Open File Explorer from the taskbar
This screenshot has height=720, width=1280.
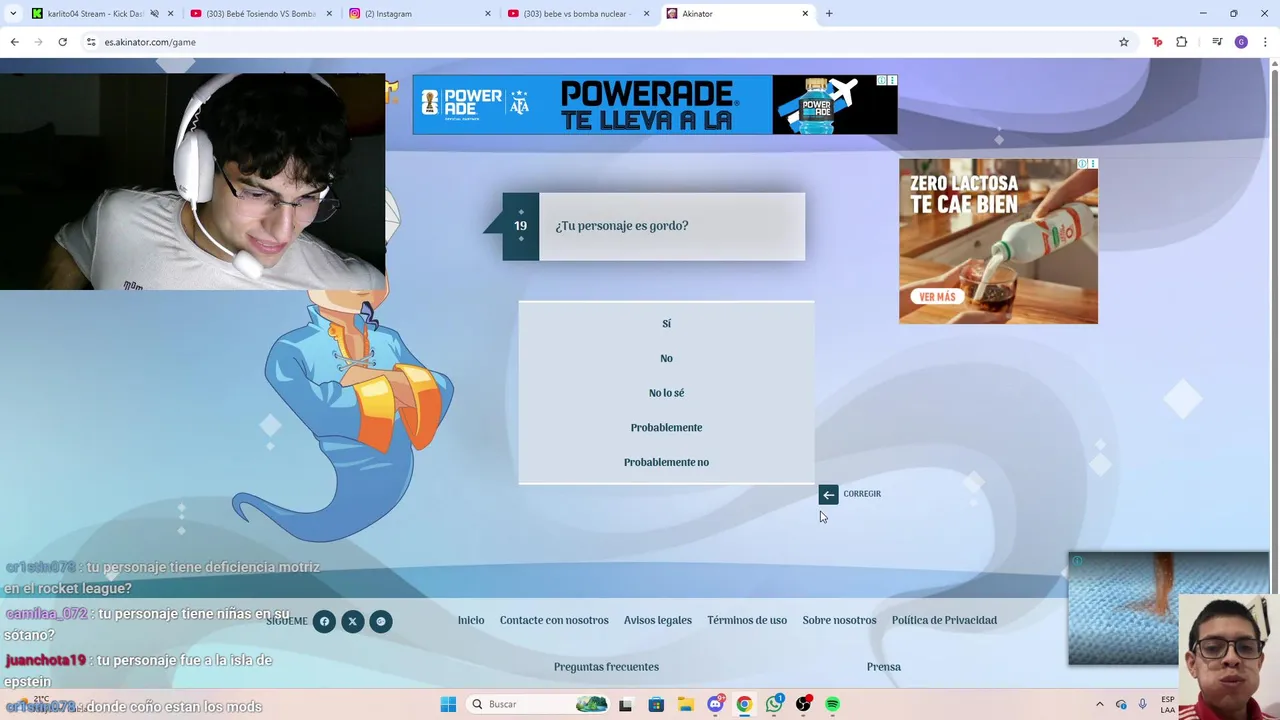pyautogui.click(x=685, y=704)
